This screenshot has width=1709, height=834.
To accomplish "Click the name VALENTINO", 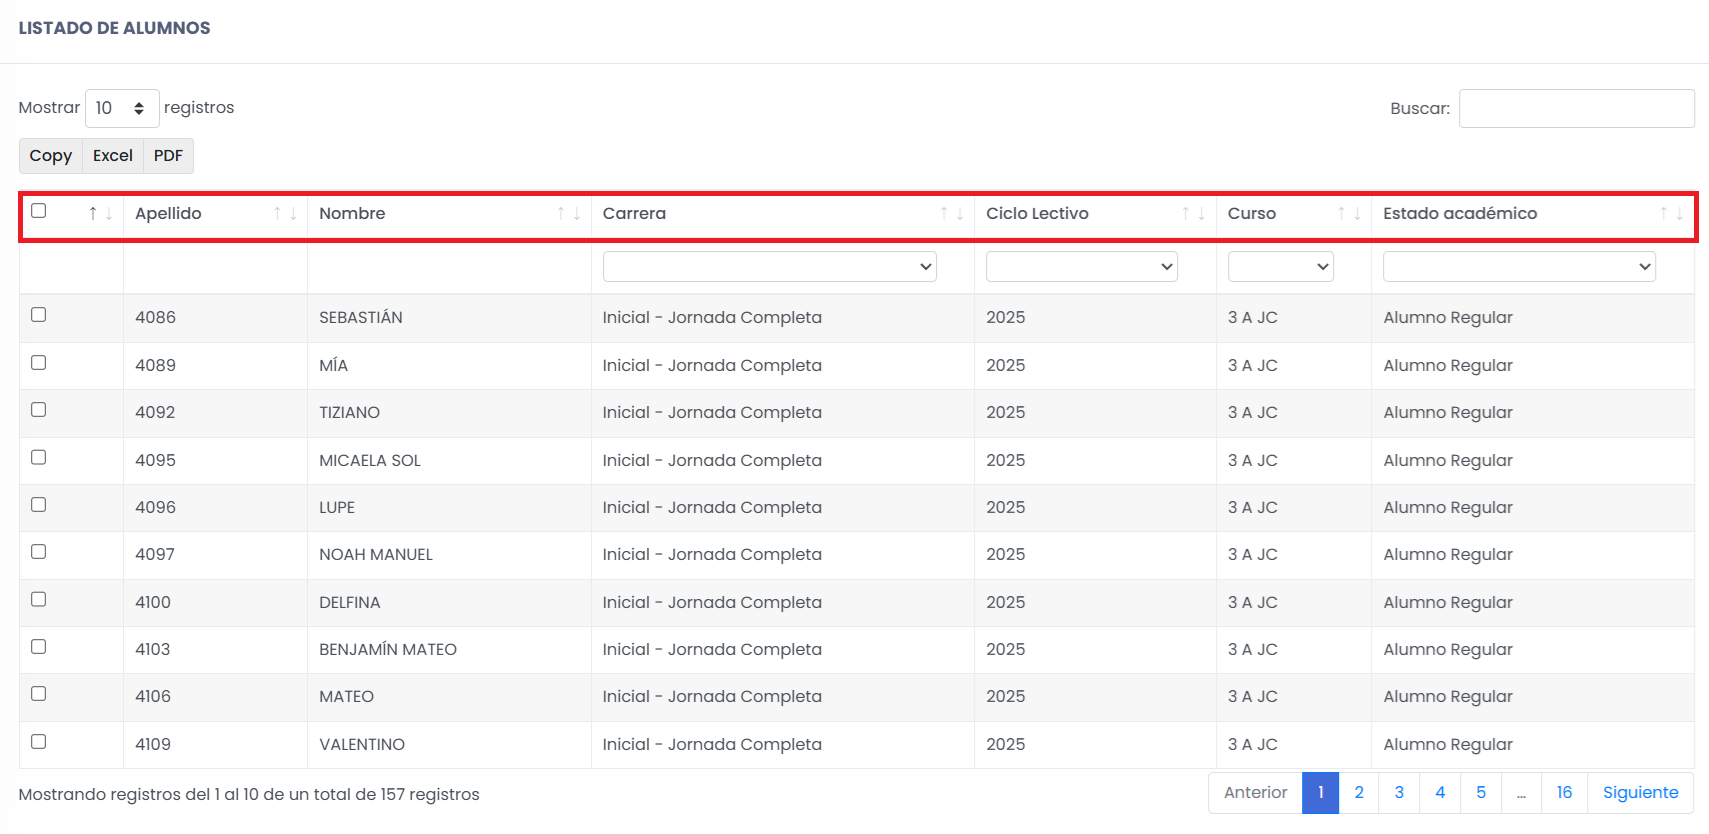I will pos(362,745).
